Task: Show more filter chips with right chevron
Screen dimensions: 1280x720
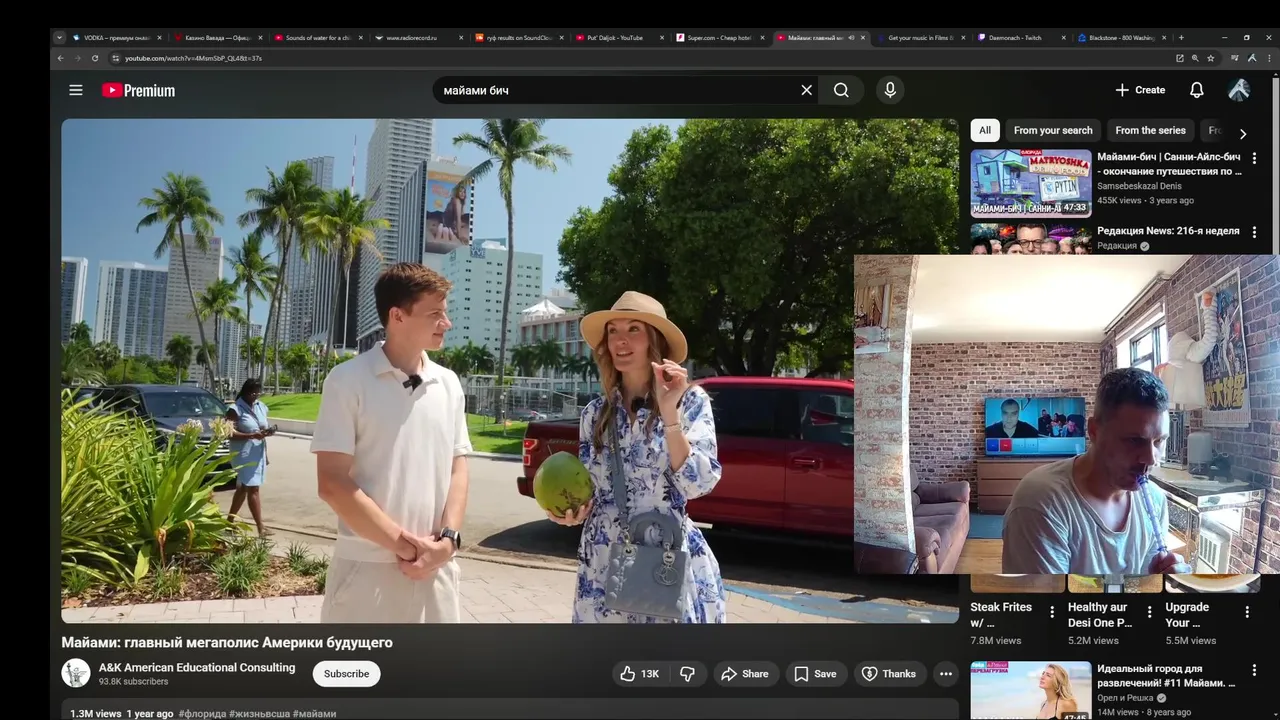Action: pyautogui.click(x=1243, y=133)
